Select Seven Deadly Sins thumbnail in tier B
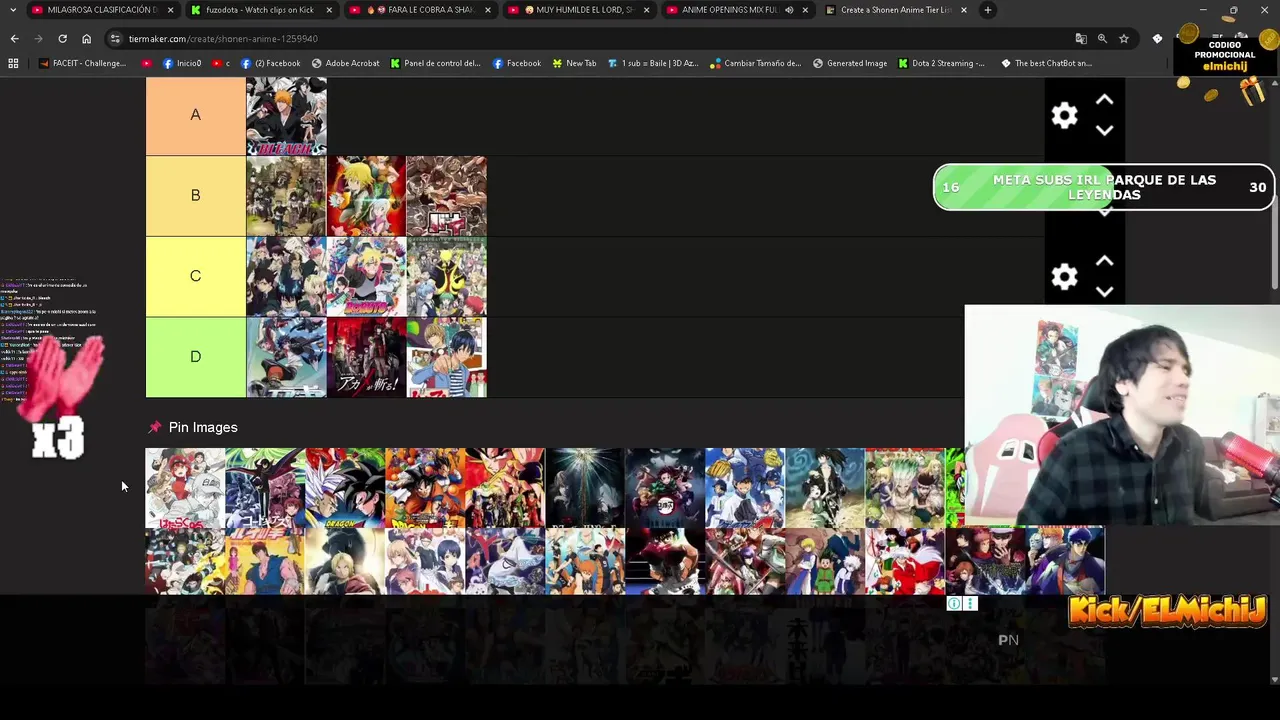 coord(366,196)
